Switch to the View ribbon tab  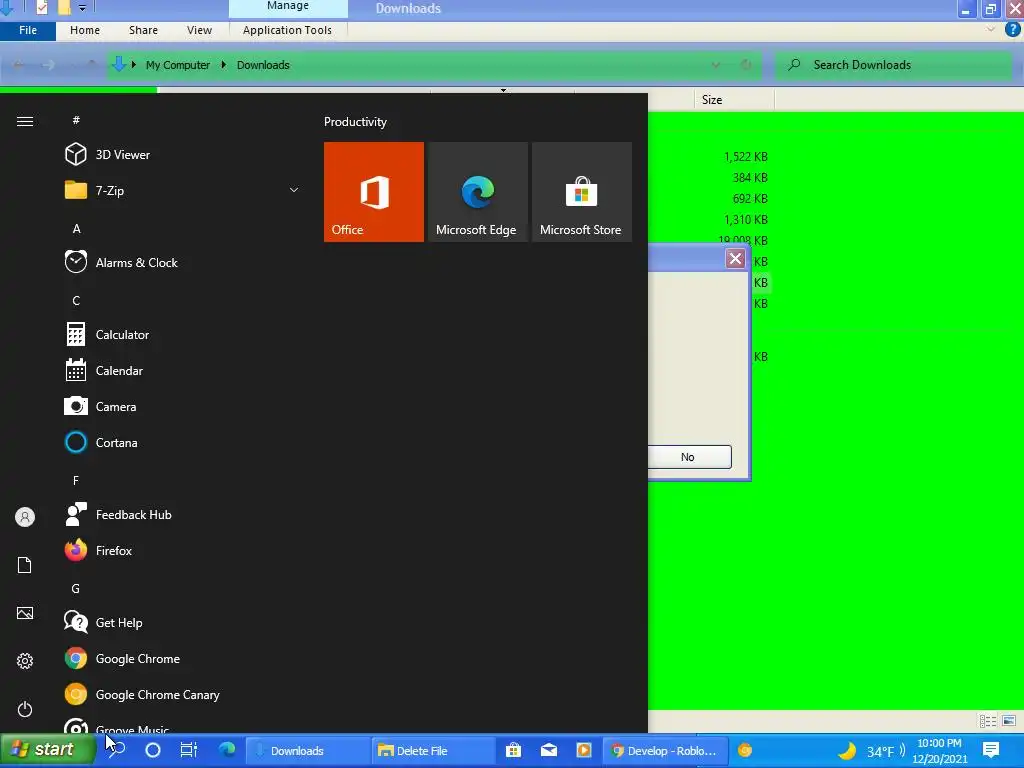199,30
